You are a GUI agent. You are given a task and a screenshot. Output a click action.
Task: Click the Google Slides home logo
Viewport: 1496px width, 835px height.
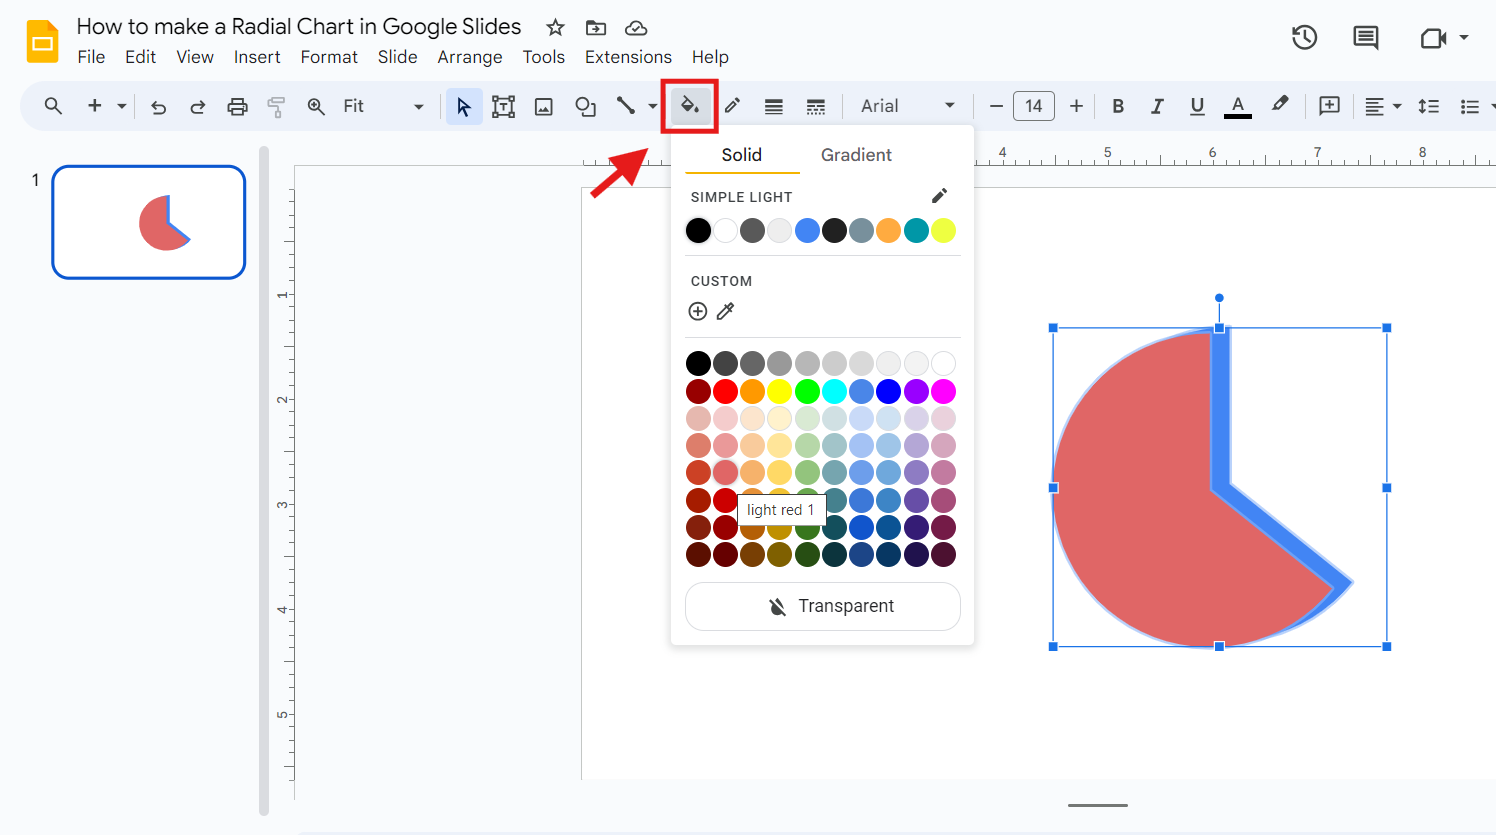point(43,42)
